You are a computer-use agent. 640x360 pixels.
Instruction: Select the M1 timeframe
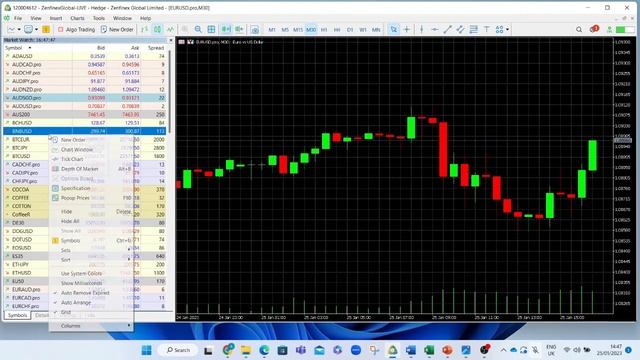pos(272,29)
